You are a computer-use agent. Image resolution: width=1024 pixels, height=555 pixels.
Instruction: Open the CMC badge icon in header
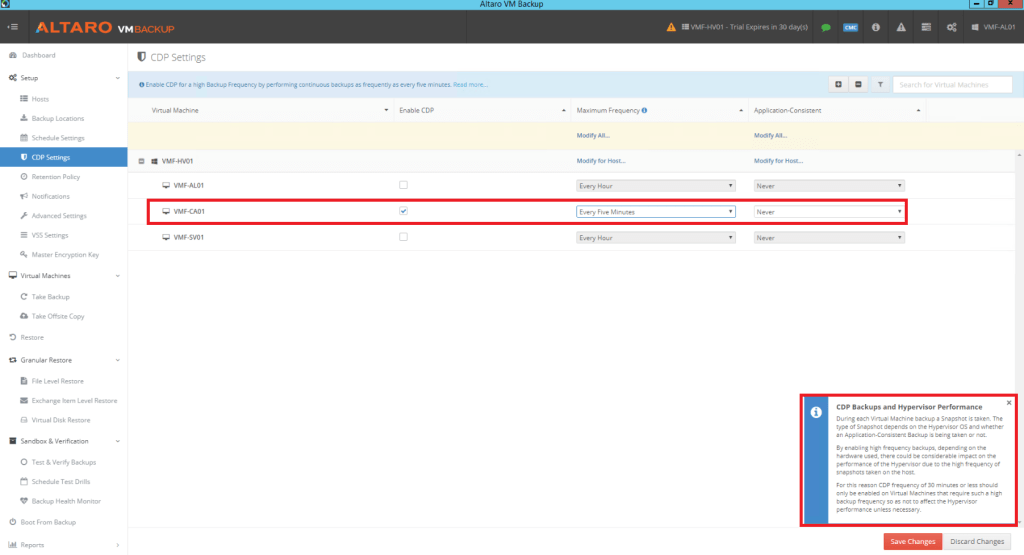click(851, 27)
